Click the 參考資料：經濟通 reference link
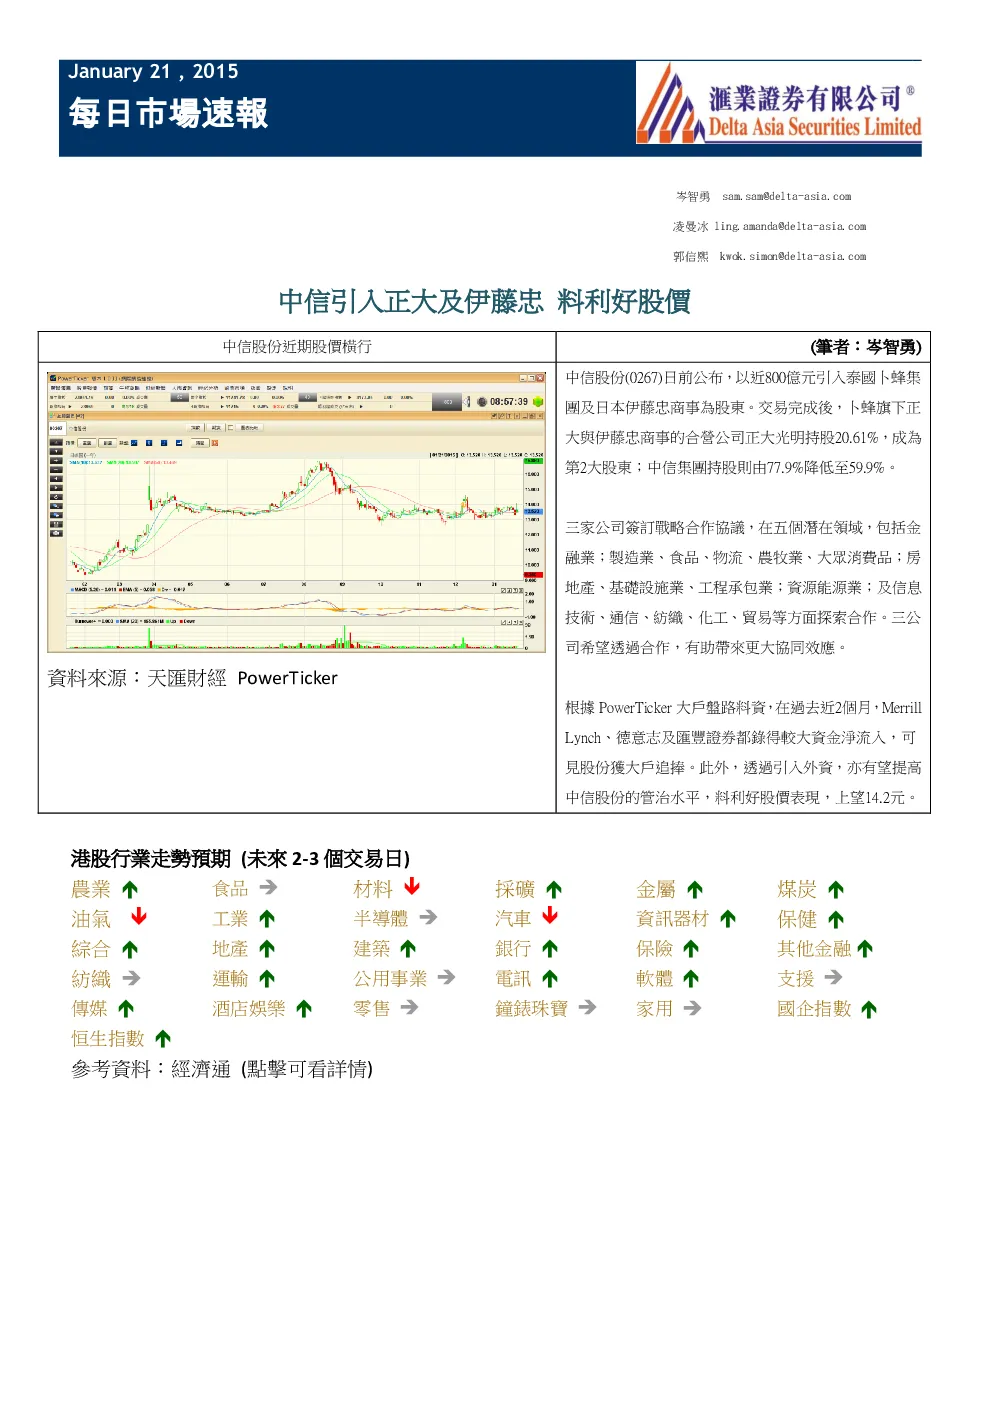The width and height of the screenshot is (992, 1403). coord(222,1069)
